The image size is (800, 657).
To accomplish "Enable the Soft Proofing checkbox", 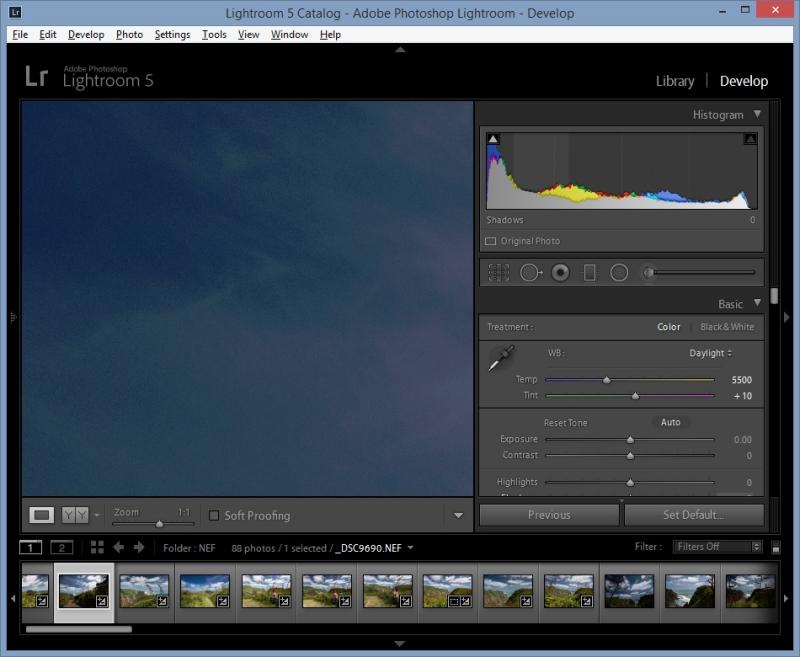I will pyautogui.click(x=214, y=515).
